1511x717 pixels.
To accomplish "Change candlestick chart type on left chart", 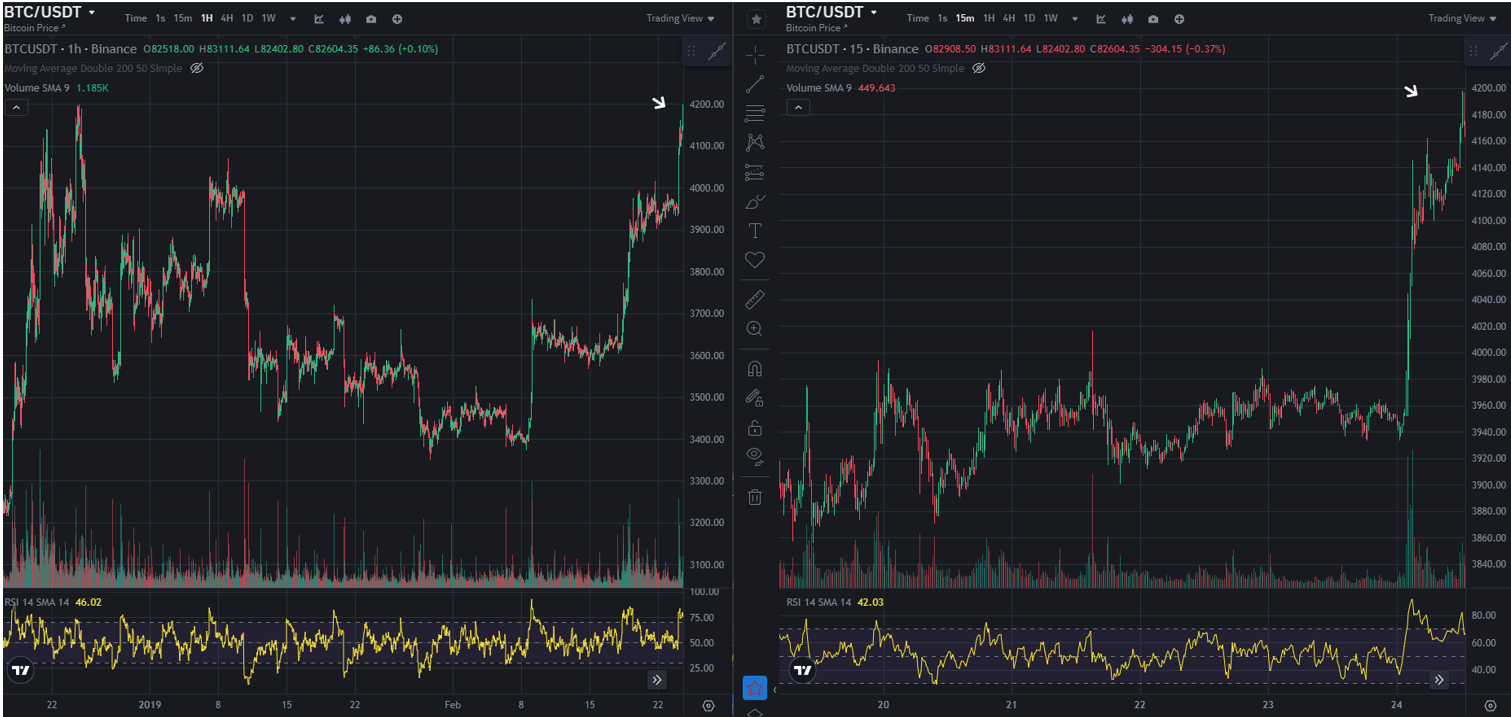I will click(345, 19).
